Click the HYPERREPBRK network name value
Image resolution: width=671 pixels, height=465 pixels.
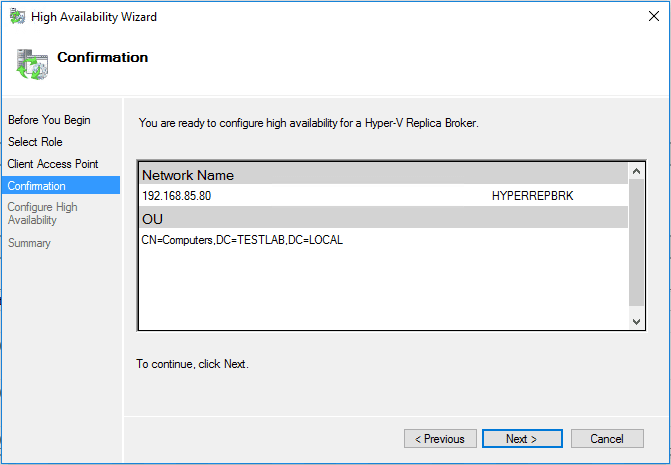tap(532, 196)
